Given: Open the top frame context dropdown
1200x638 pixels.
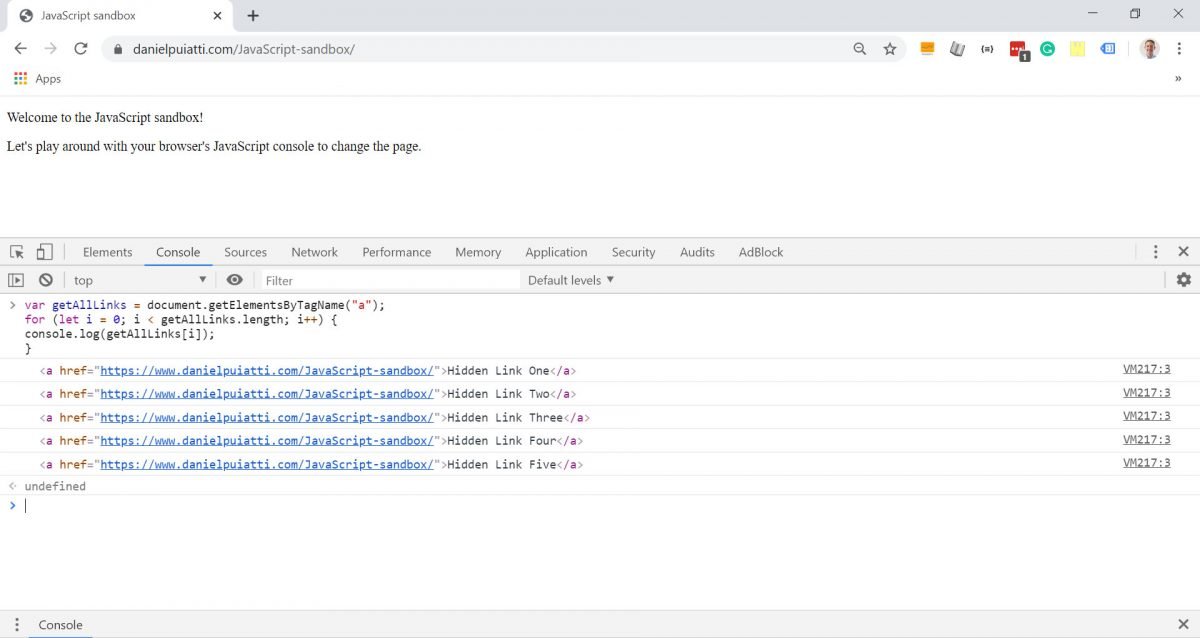Looking at the screenshot, I should (x=140, y=280).
